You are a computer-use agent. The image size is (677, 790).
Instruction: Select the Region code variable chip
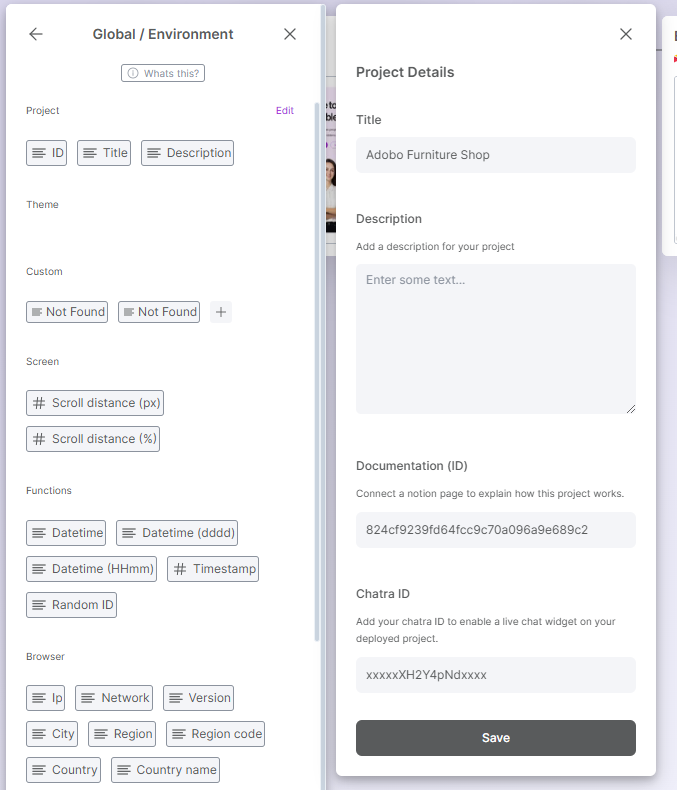pyautogui.click(x=215, y=734)
